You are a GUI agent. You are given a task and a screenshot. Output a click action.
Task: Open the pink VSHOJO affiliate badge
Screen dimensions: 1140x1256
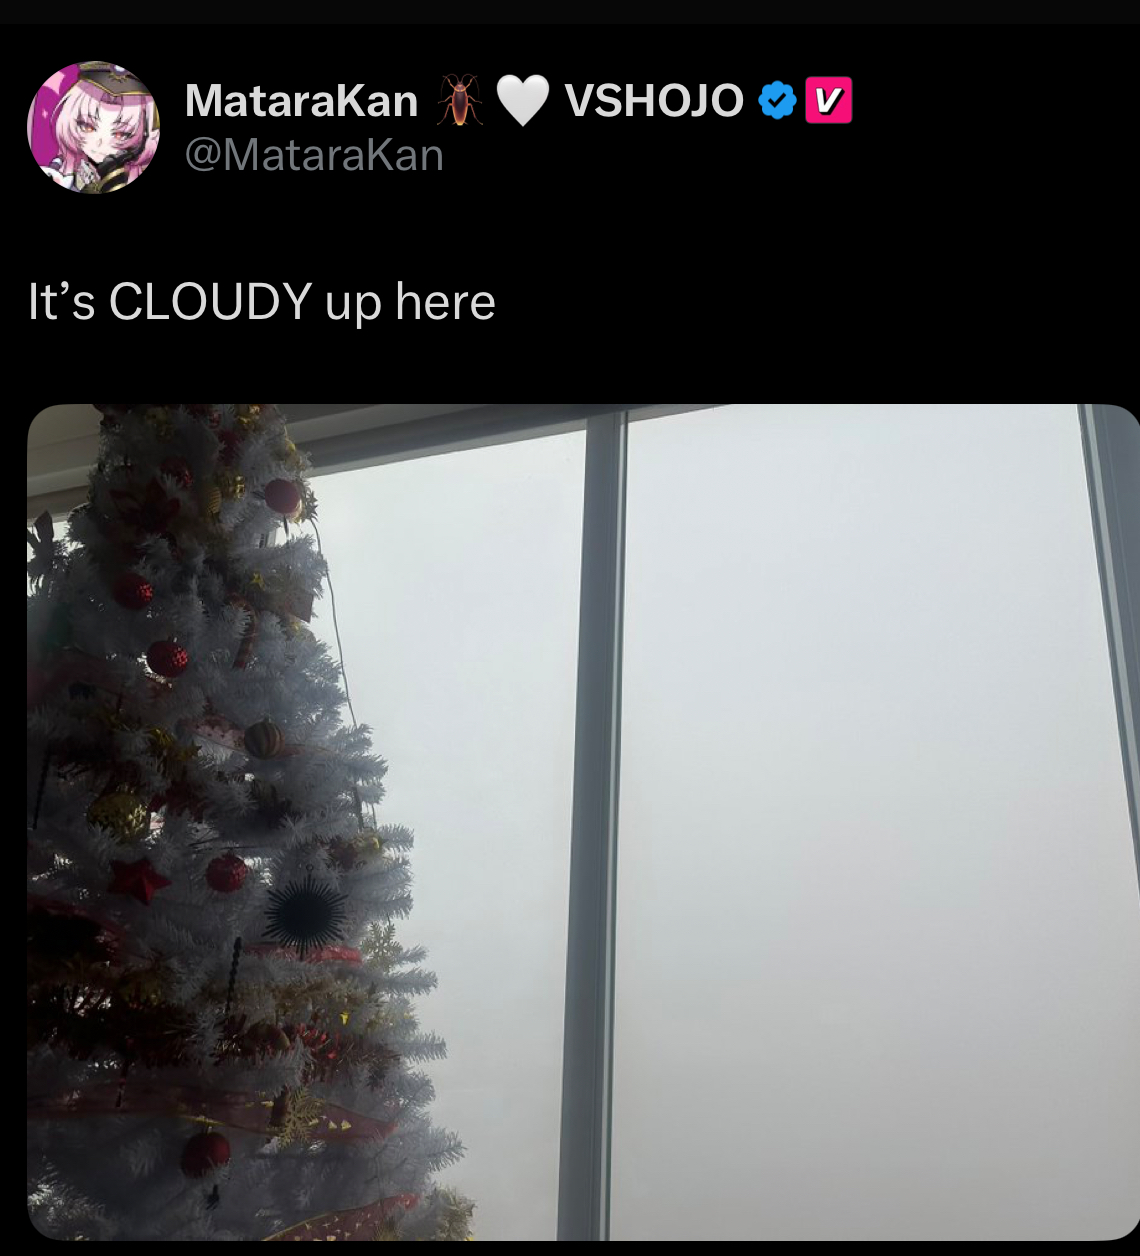829,101
